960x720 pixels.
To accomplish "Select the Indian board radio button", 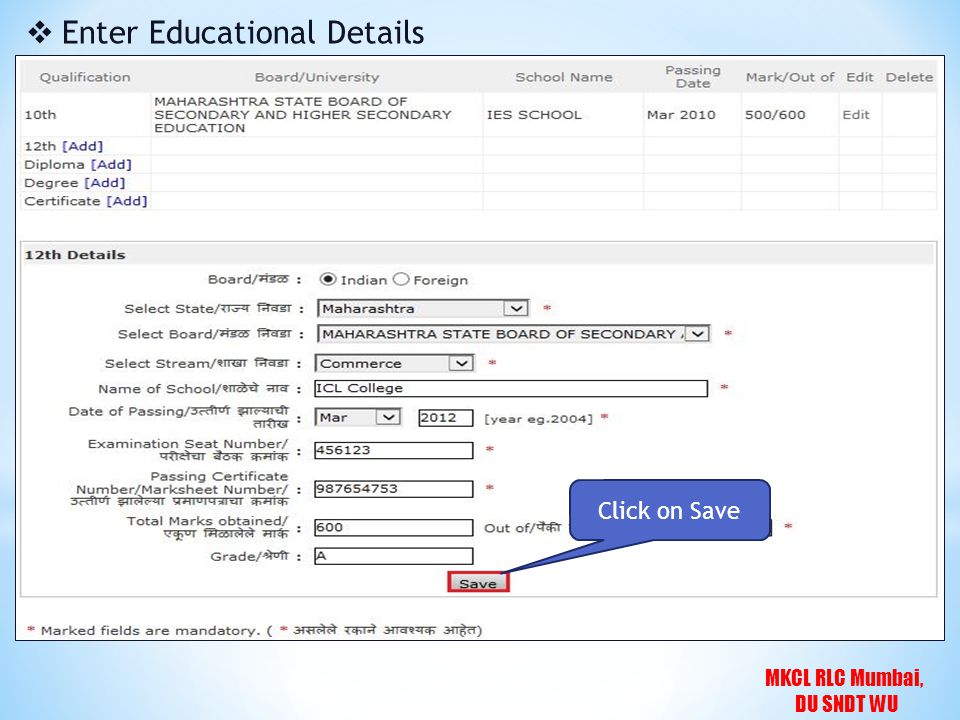I will click(328, 279).
